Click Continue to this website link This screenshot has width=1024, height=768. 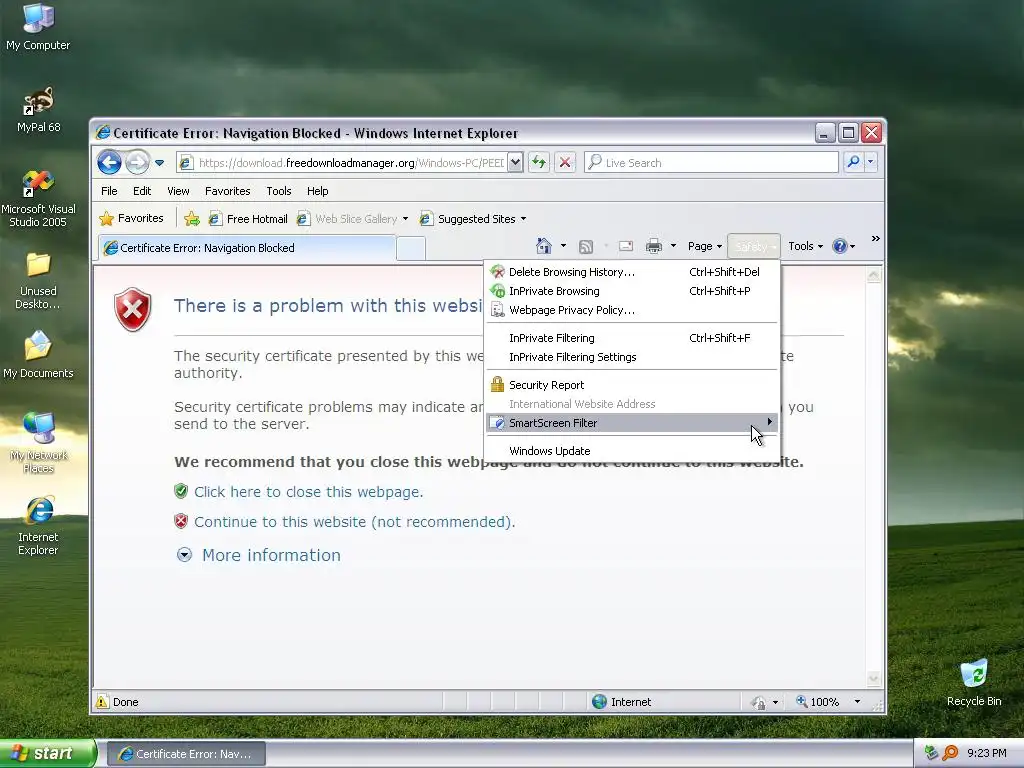[x=355, y=522]
